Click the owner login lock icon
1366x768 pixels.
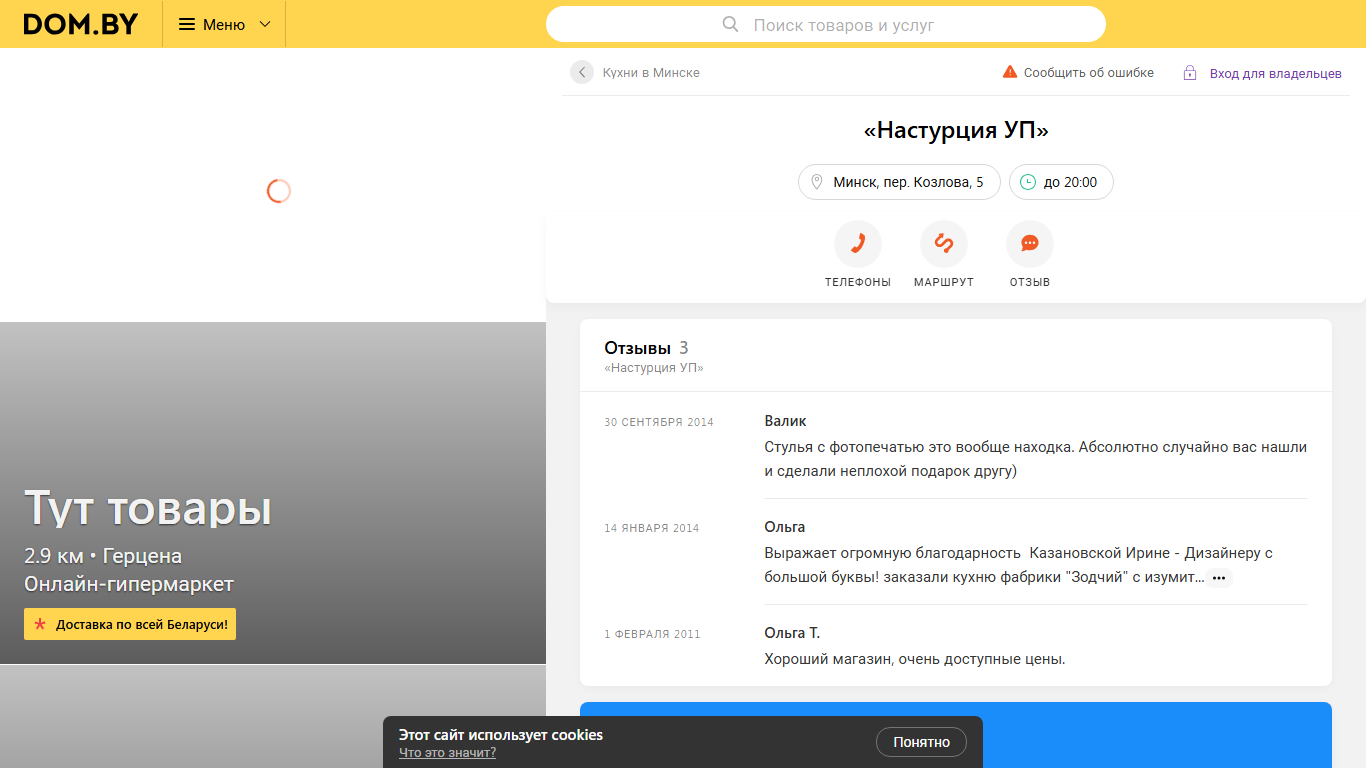tap(1190, 73)
